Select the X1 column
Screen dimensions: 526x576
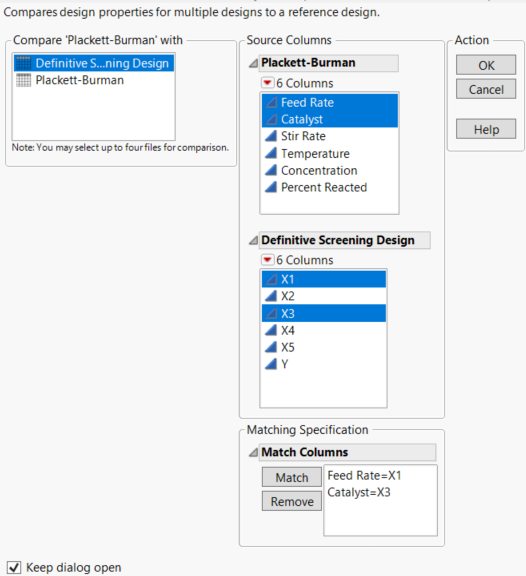tap(324, 279)
